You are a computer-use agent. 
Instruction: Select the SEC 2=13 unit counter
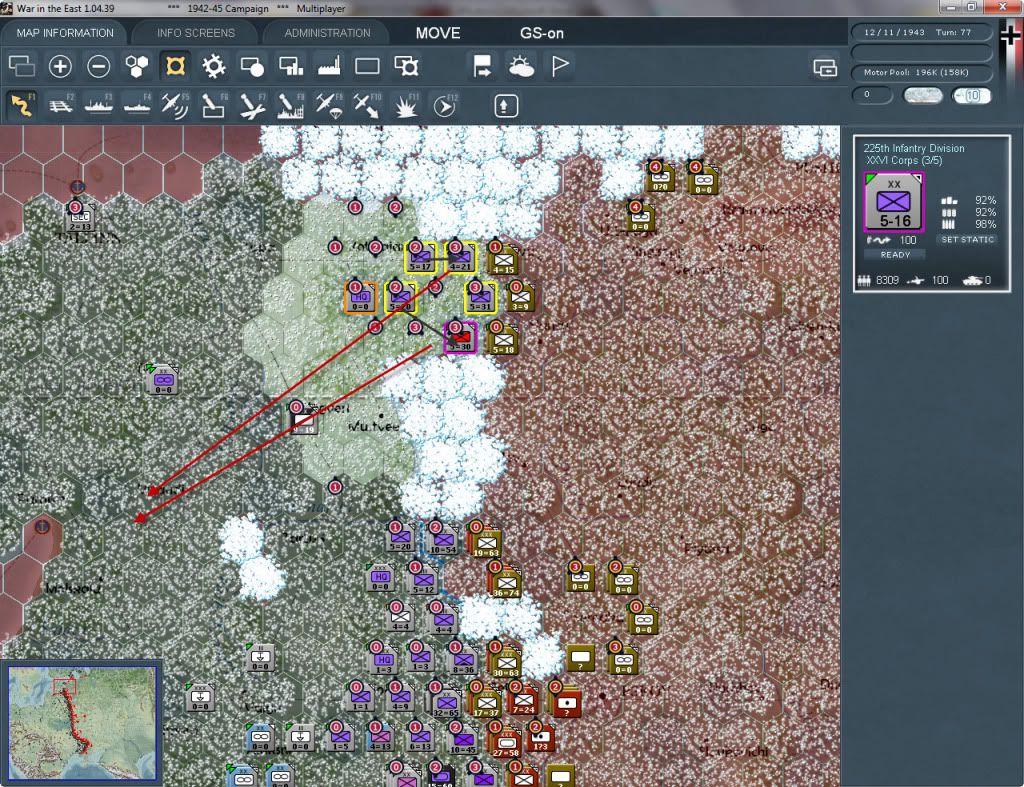pos(81,217)
